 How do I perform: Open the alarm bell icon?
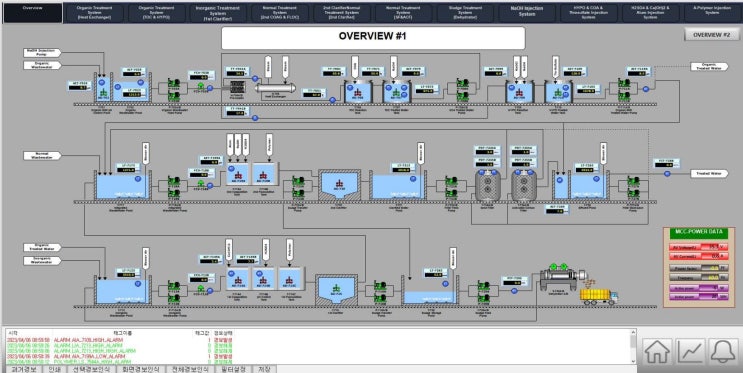[x=724, y=352]
